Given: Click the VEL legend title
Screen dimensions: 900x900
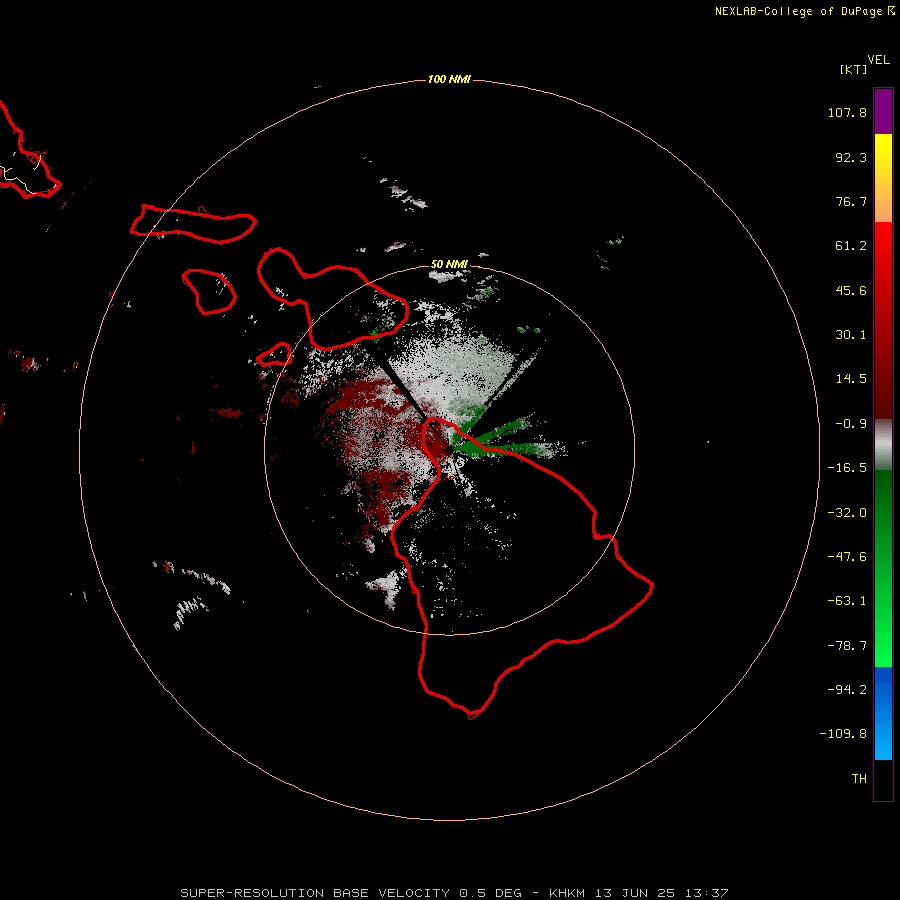Looking at the screenshot, I should (878, 60).
